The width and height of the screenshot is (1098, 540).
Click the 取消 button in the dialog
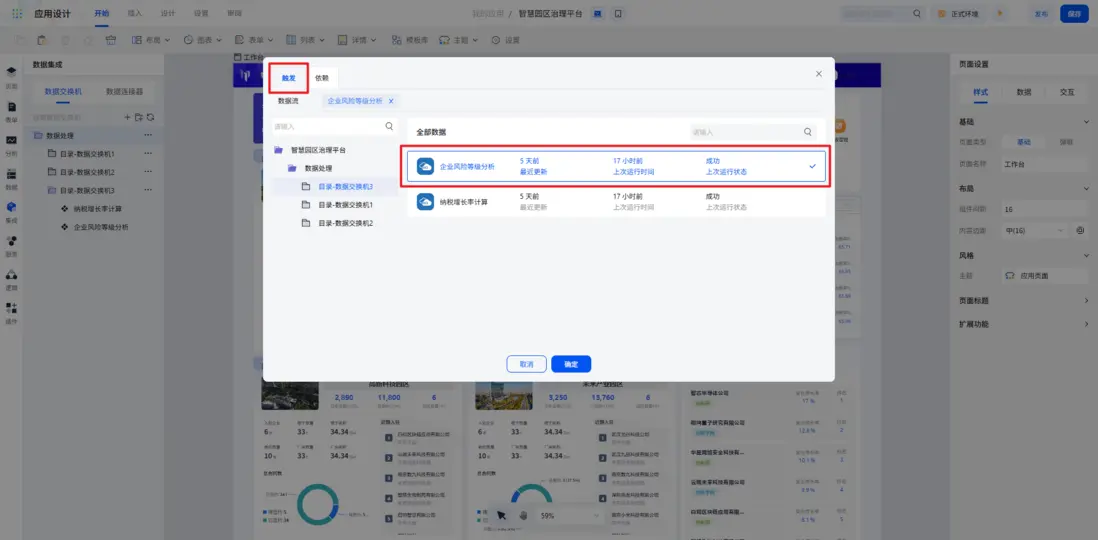click(x=527, y=364)
